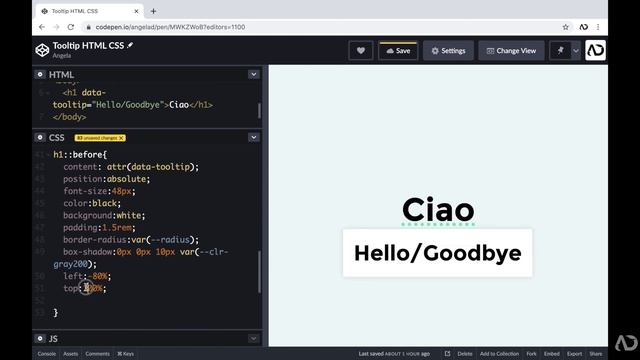The height and width of the screenshot is (360, 640).
Task: Expand the JS editor dropdown chevron
Action: click(253, 338)
